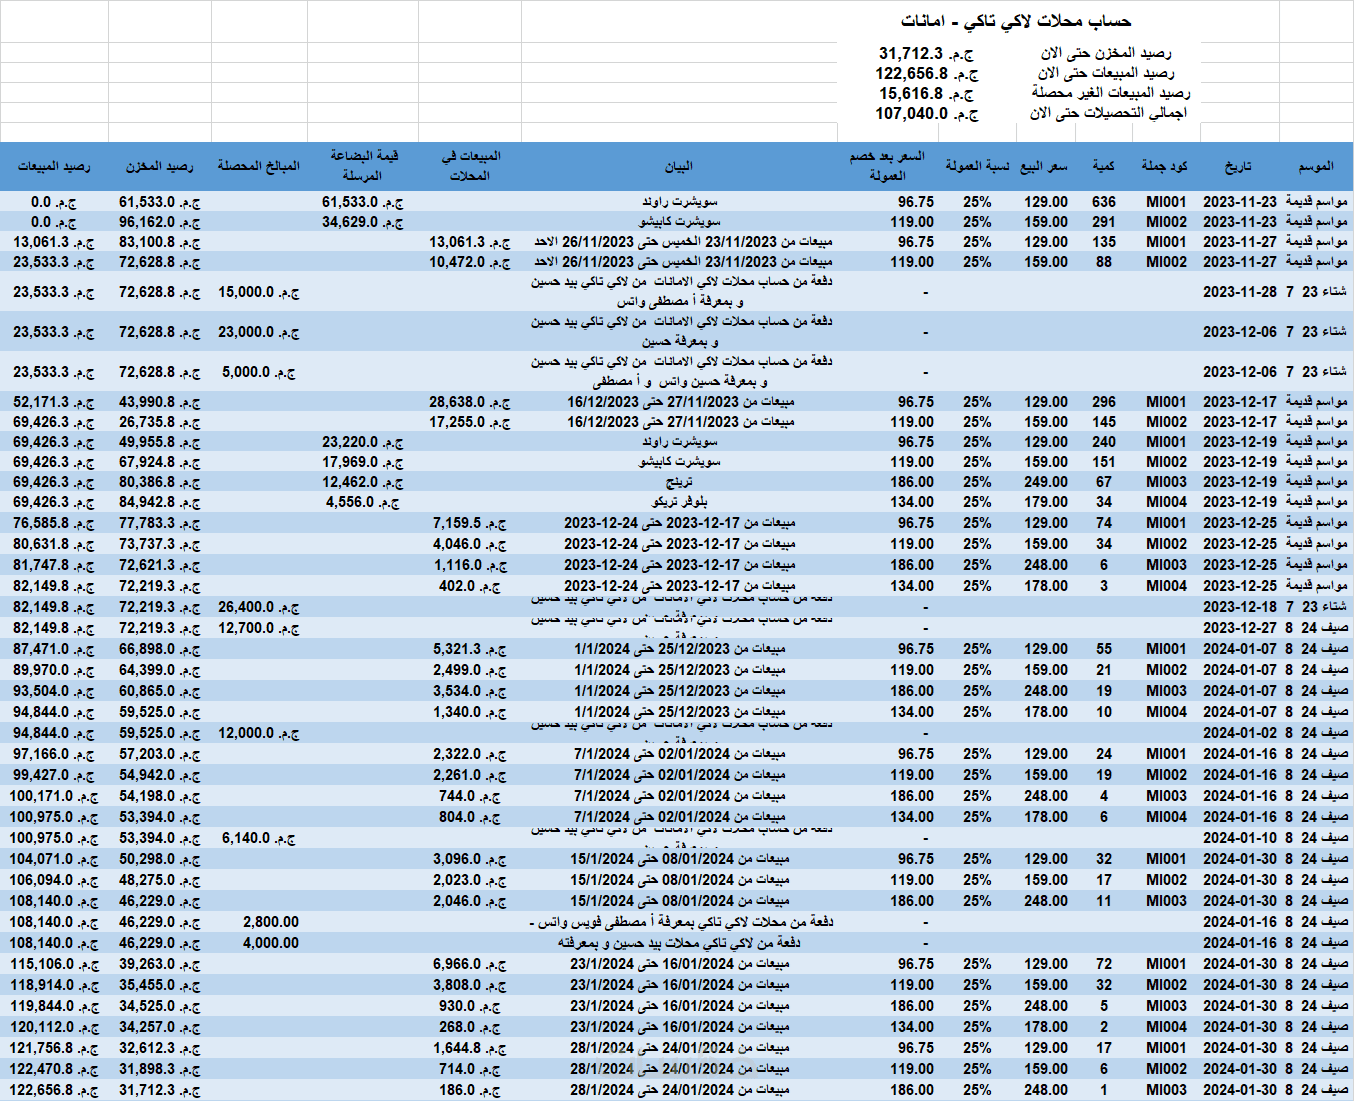This screenshot has height=1101, width=1354.
Task: Select sell price cell 179.00
Action: pos(1045,501)
